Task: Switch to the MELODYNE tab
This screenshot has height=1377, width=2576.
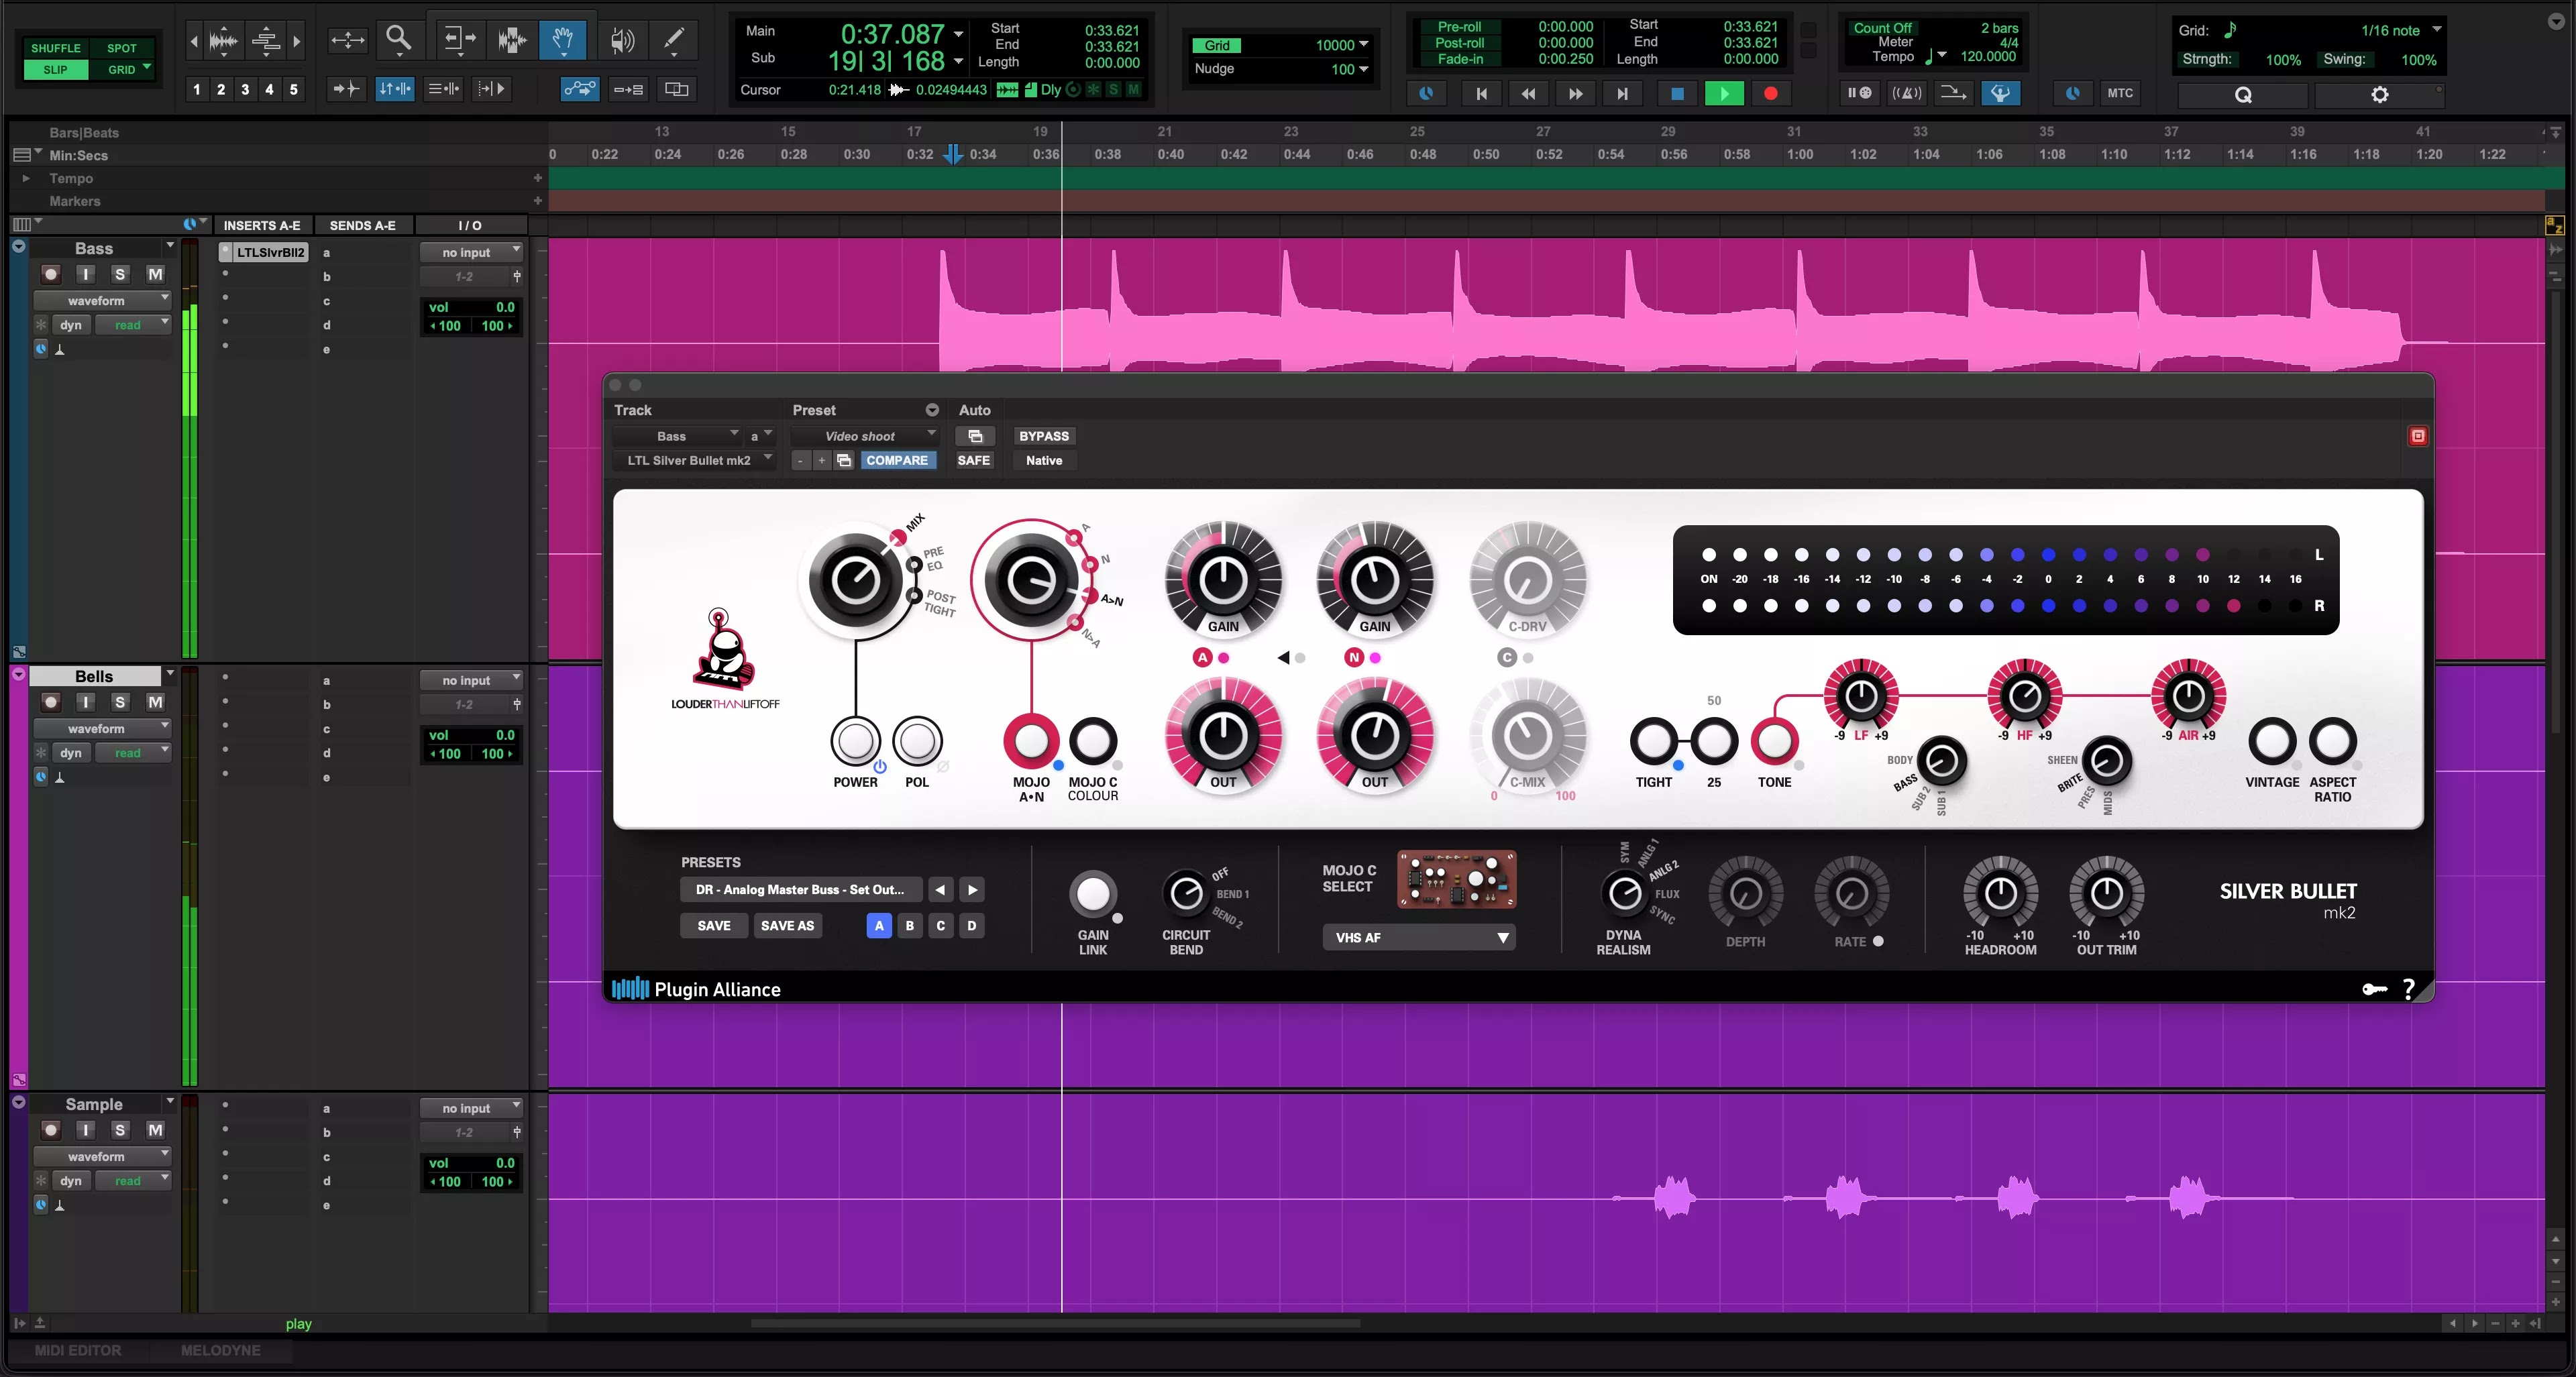Action: [x=220, y=1350]
